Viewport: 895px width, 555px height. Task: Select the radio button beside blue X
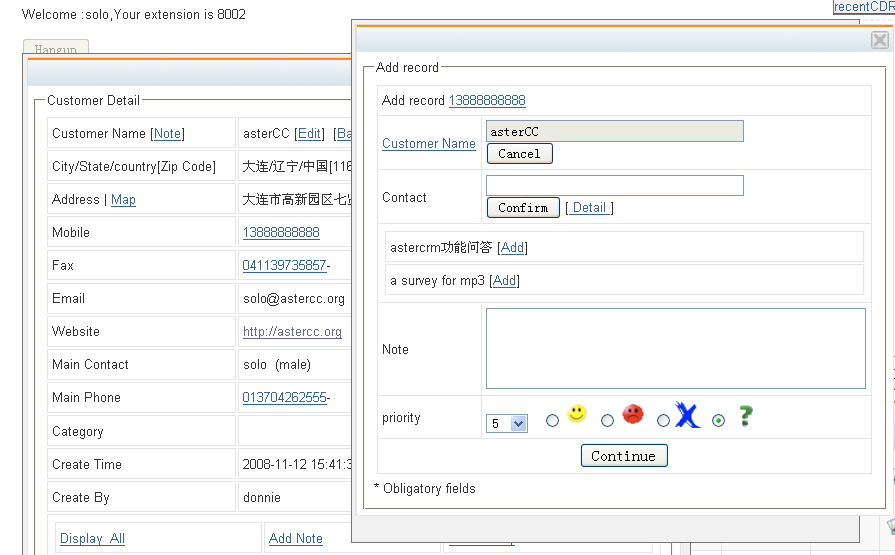pos(663,421)
